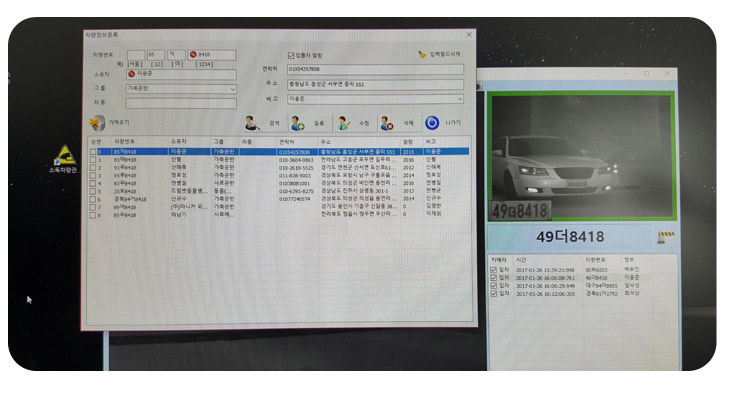Check the box for row 2 (91루8418)
The width and height of the screenshot is (730, 393).
click(x=93, y=168)
